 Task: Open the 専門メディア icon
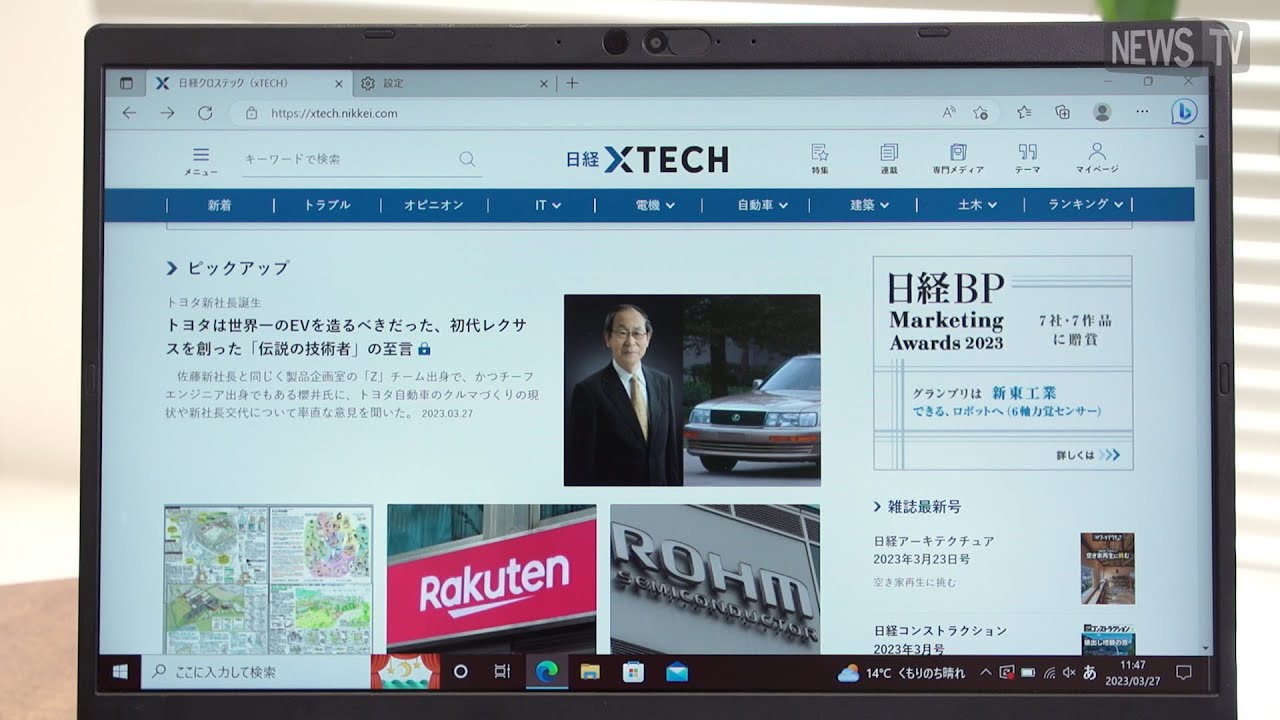point(958,158)
